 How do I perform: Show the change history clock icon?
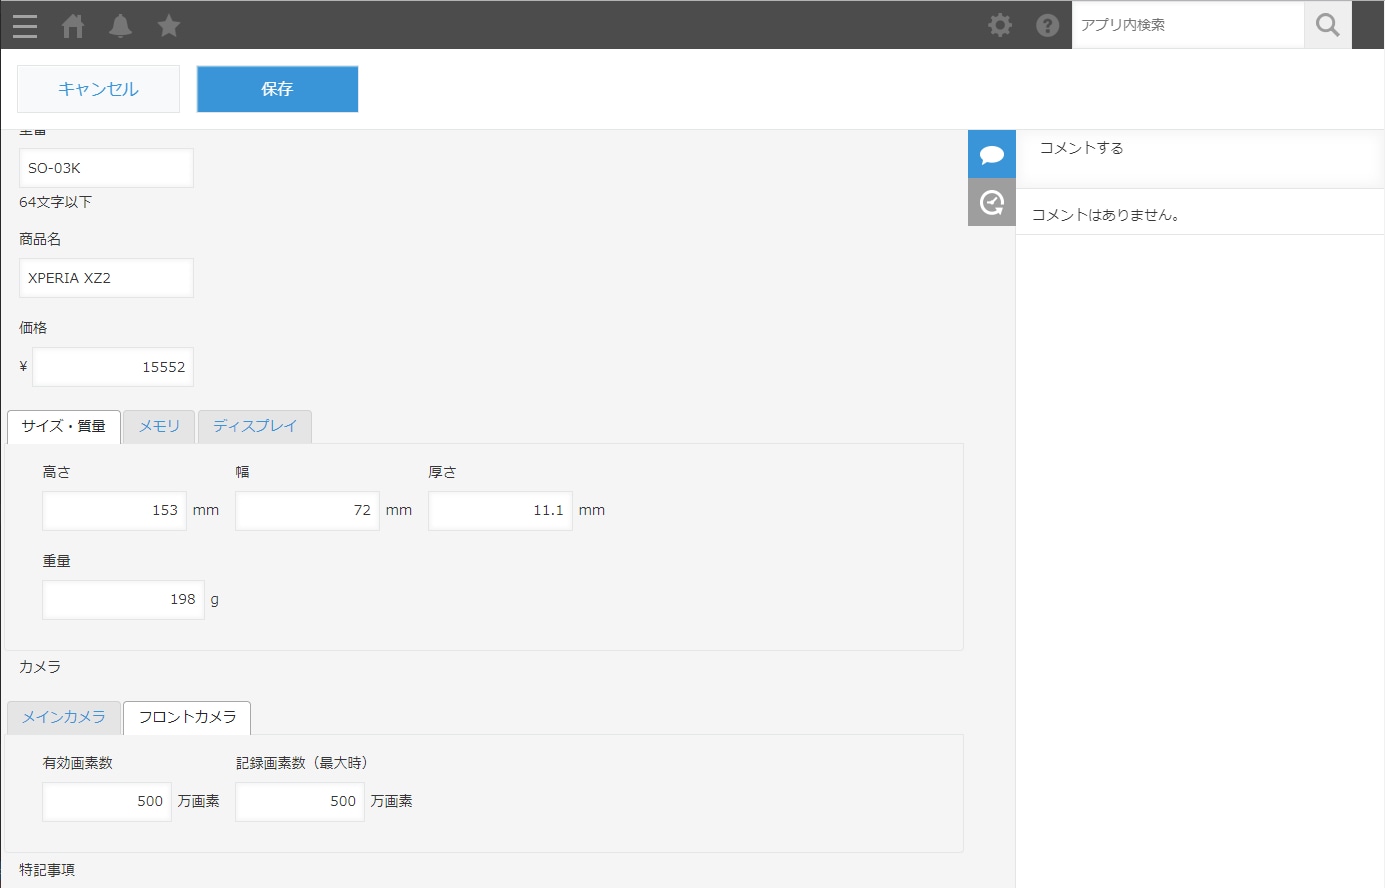[x=992, y=203]
